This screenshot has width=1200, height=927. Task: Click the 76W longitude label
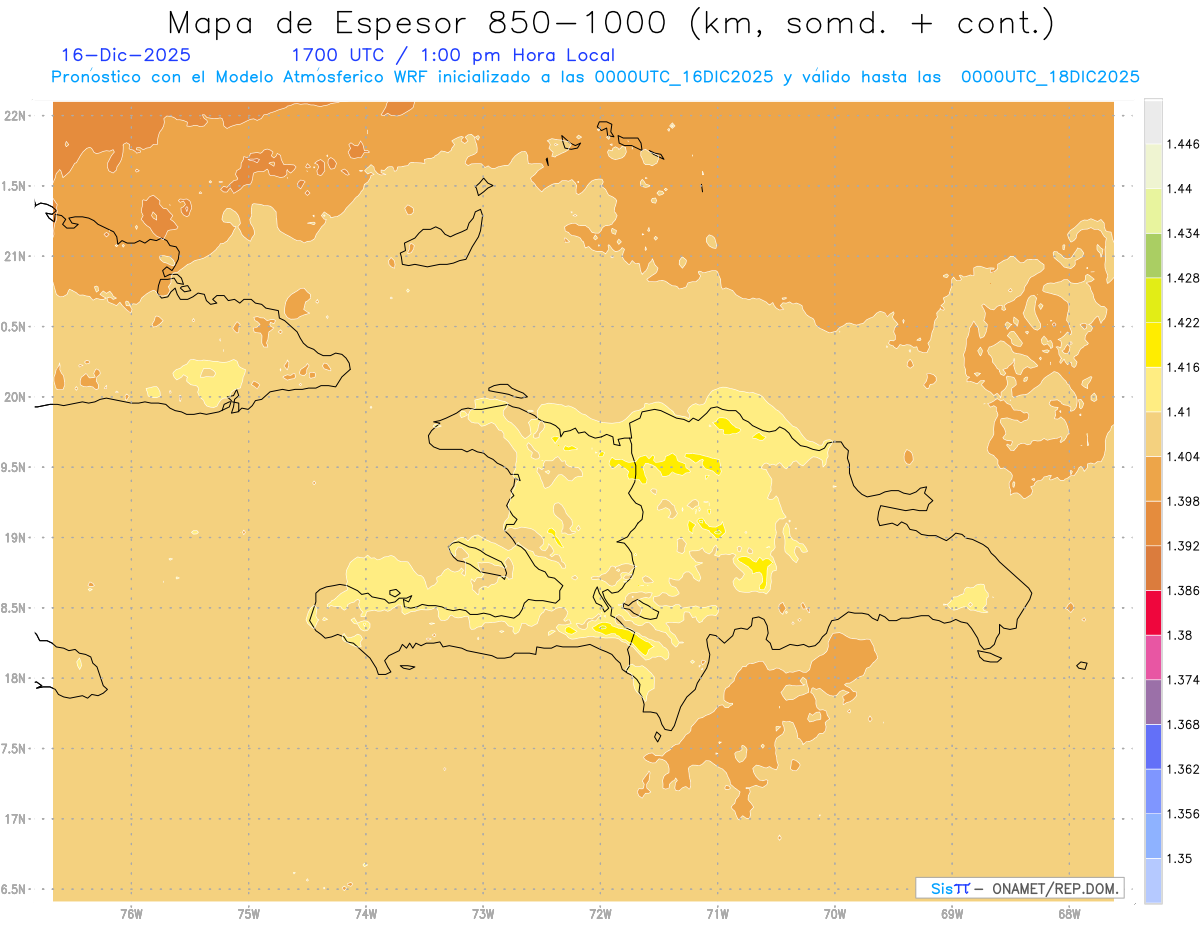coord(131,913)
